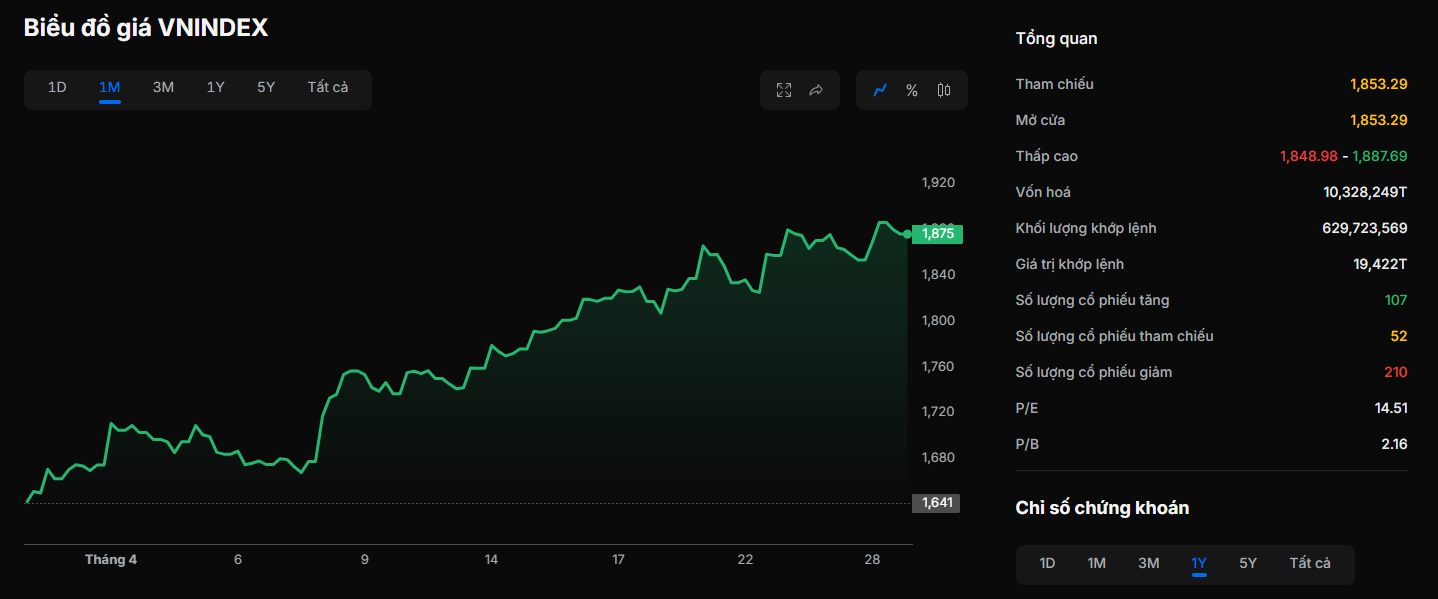The image size is (1438, 599).
Task: Select 1M range on VNINDEX price chart
Action: pyautogui.click(x=110, y=88)
